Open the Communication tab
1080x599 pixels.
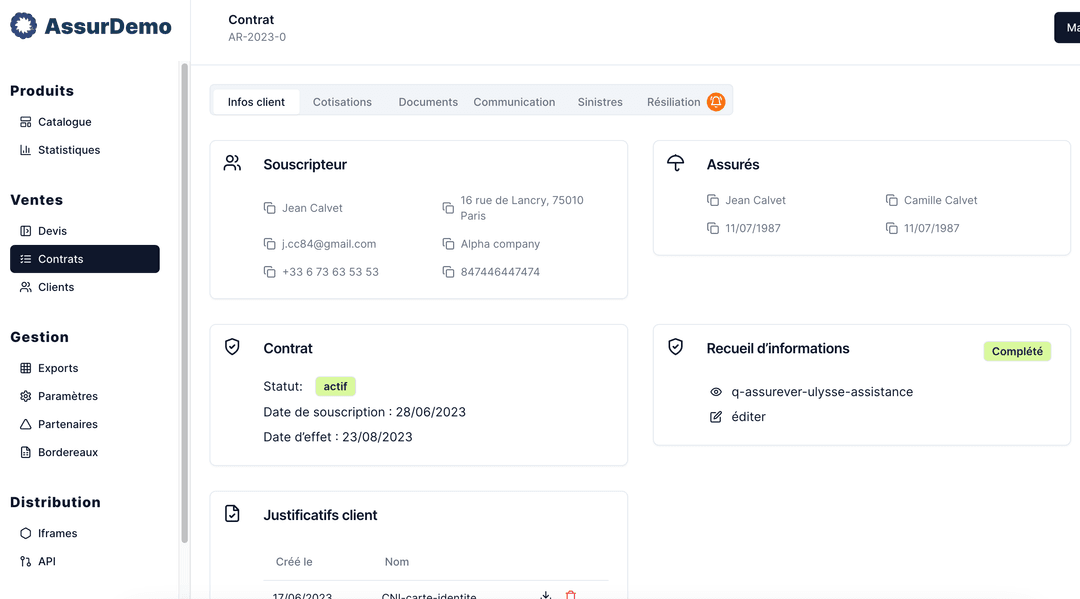(514, 102)
